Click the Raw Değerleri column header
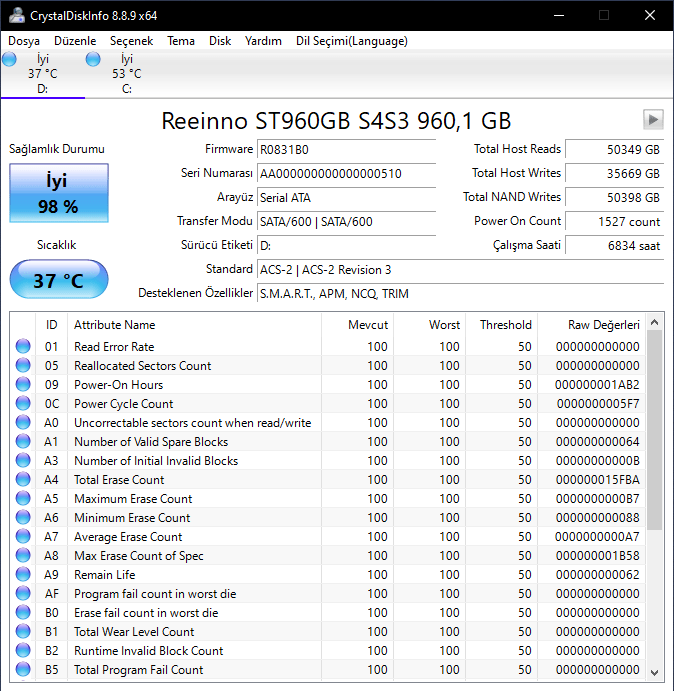Screen dimensions: 674x691 [603, 325]
